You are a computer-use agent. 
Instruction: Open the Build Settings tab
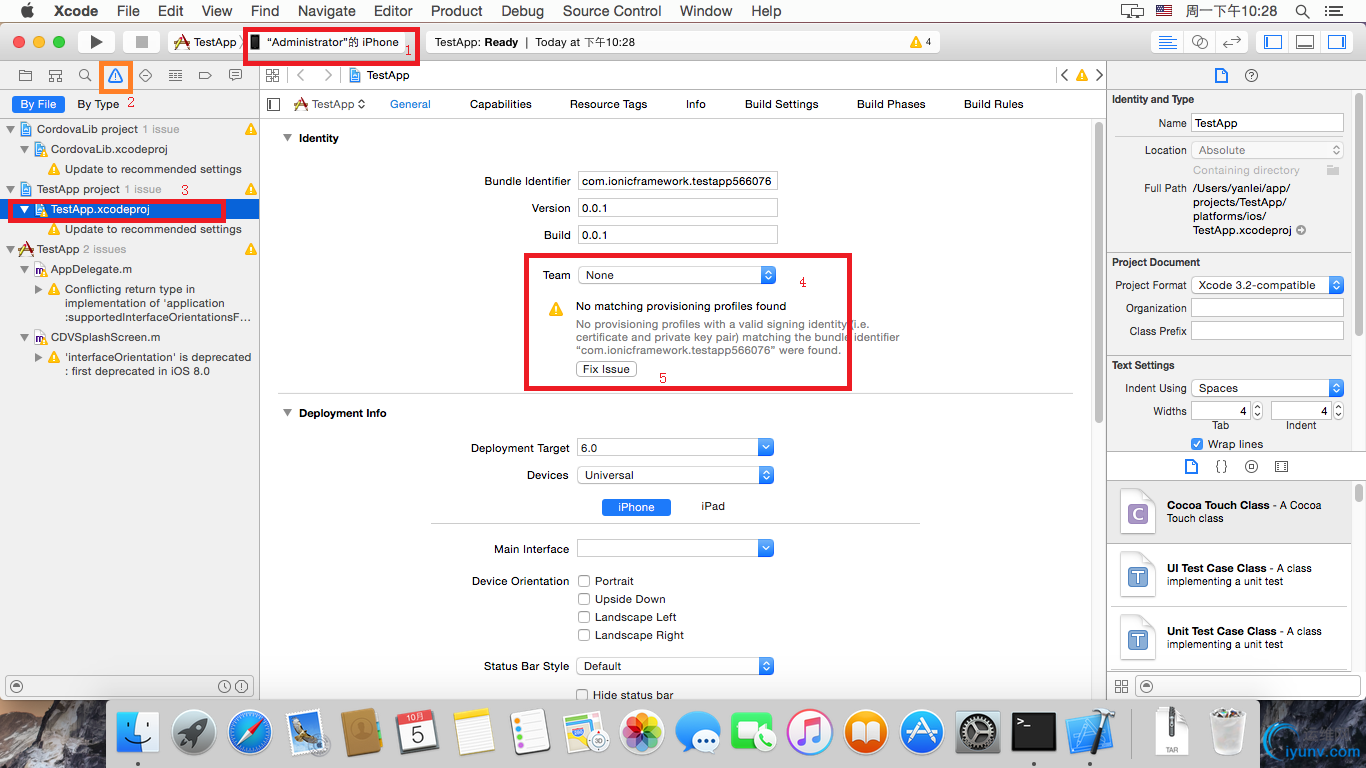tap(782, 104)
